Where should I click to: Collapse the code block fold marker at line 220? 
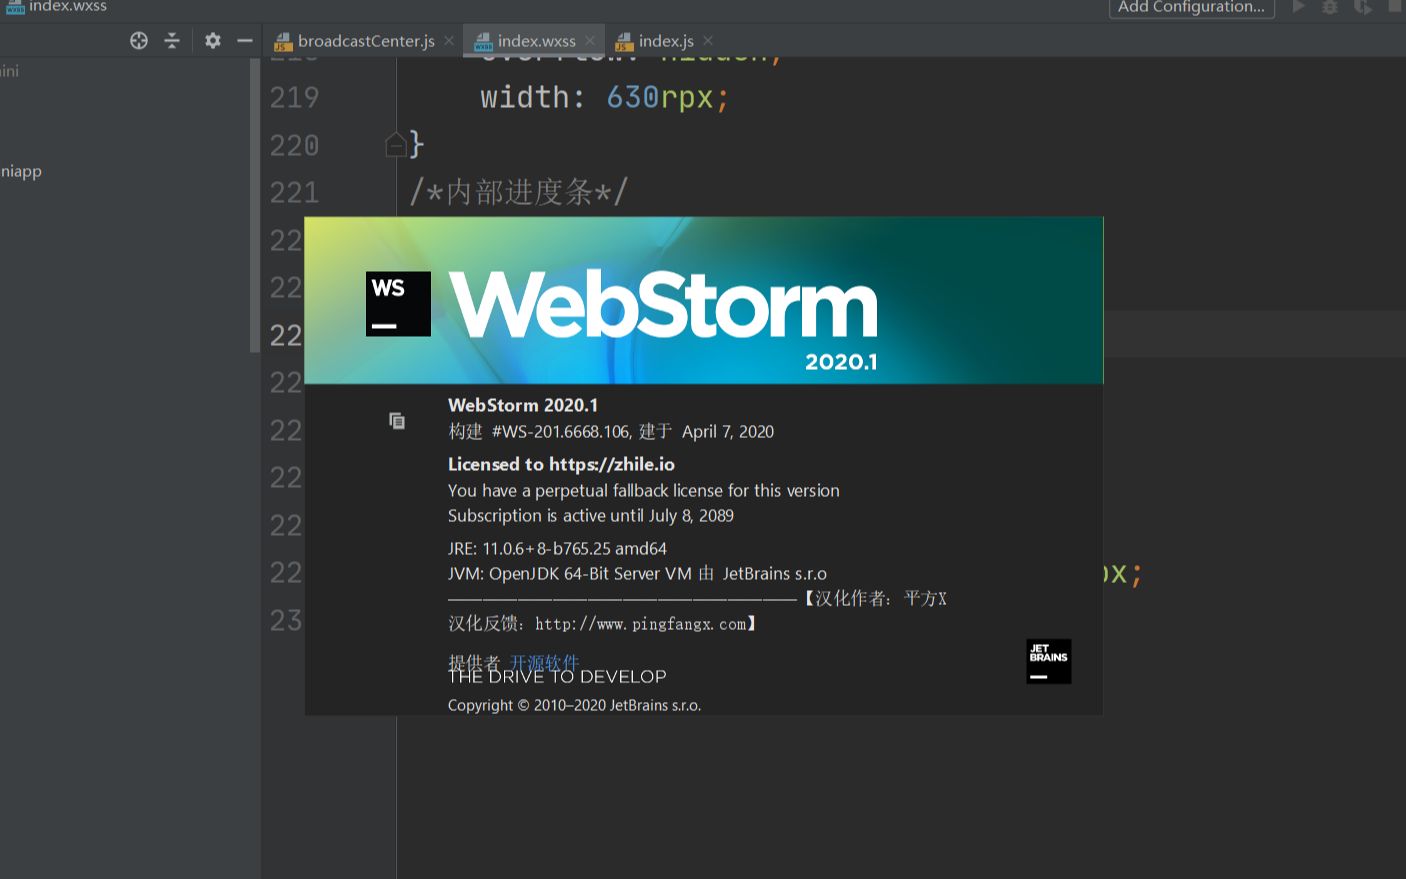tap(396, 145)
